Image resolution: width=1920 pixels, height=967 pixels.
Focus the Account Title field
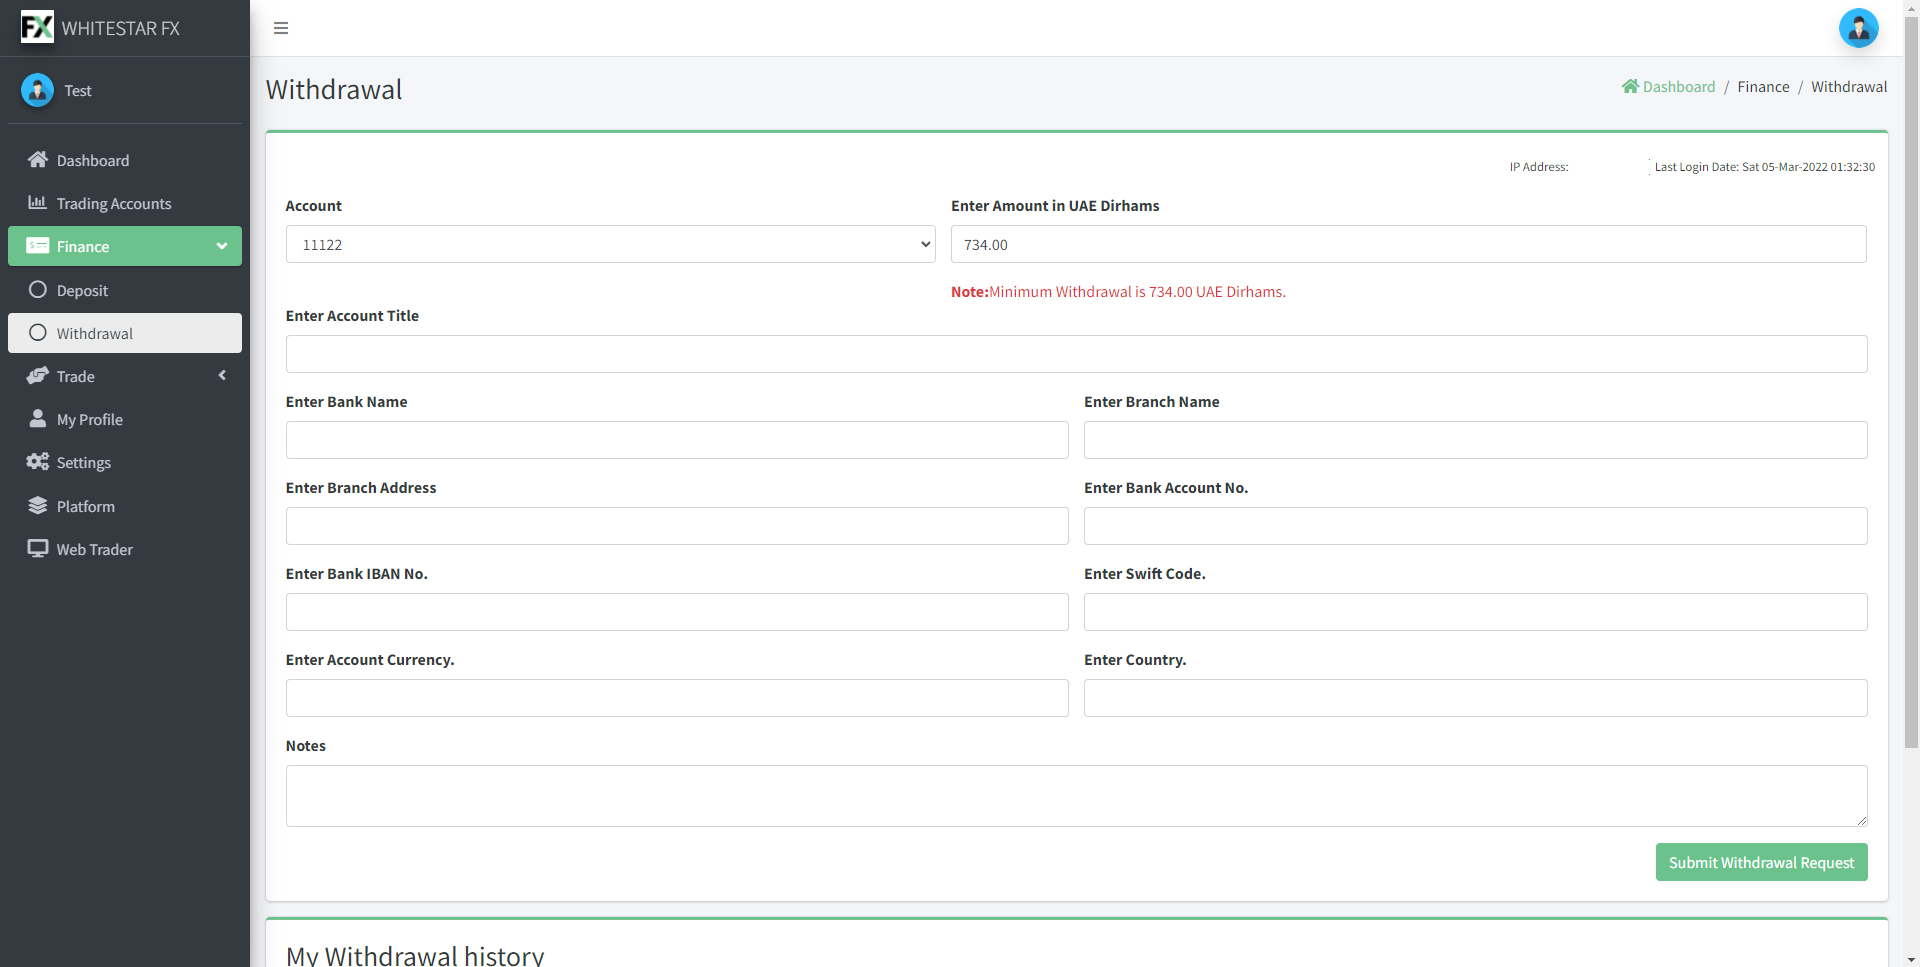(x=1076, y=354)
